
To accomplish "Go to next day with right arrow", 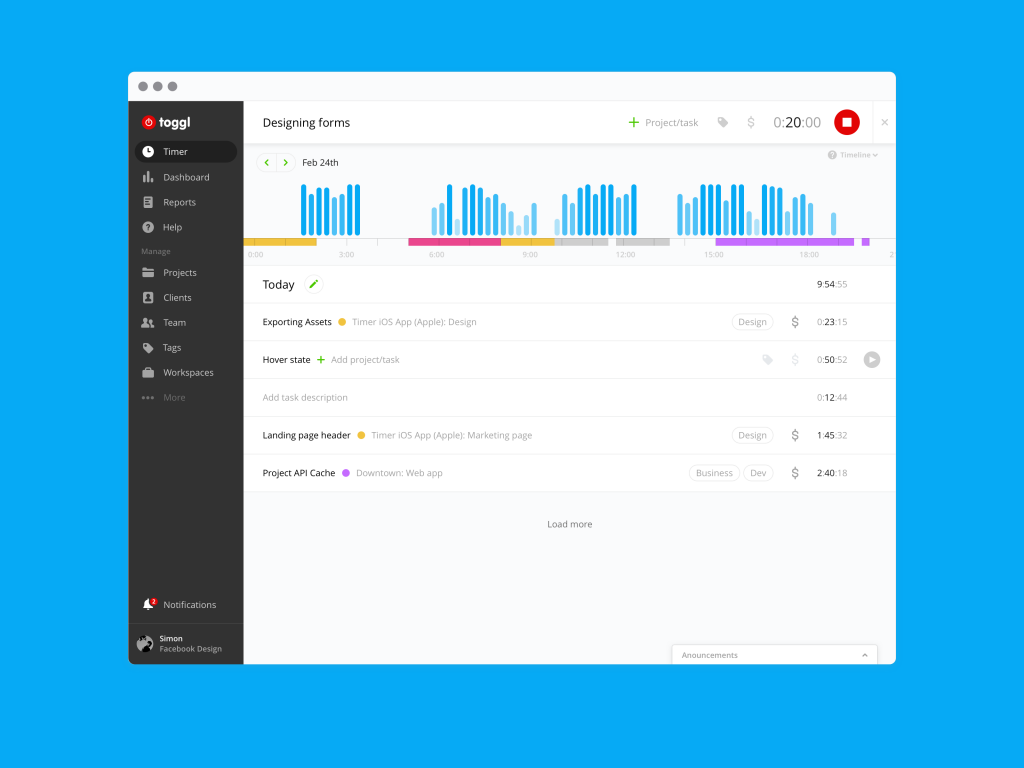I will (x=285, y=162).
